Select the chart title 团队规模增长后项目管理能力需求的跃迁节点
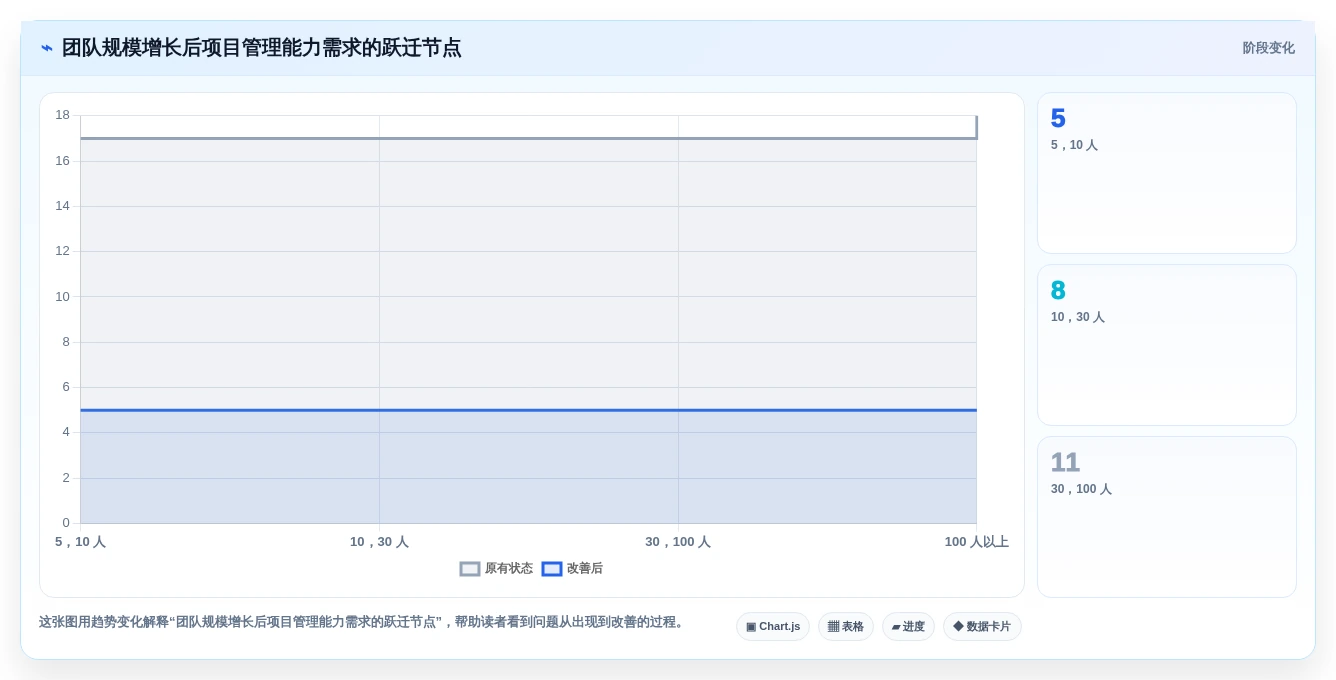Viewport: 1336px width, 680px height. (262, 48)
